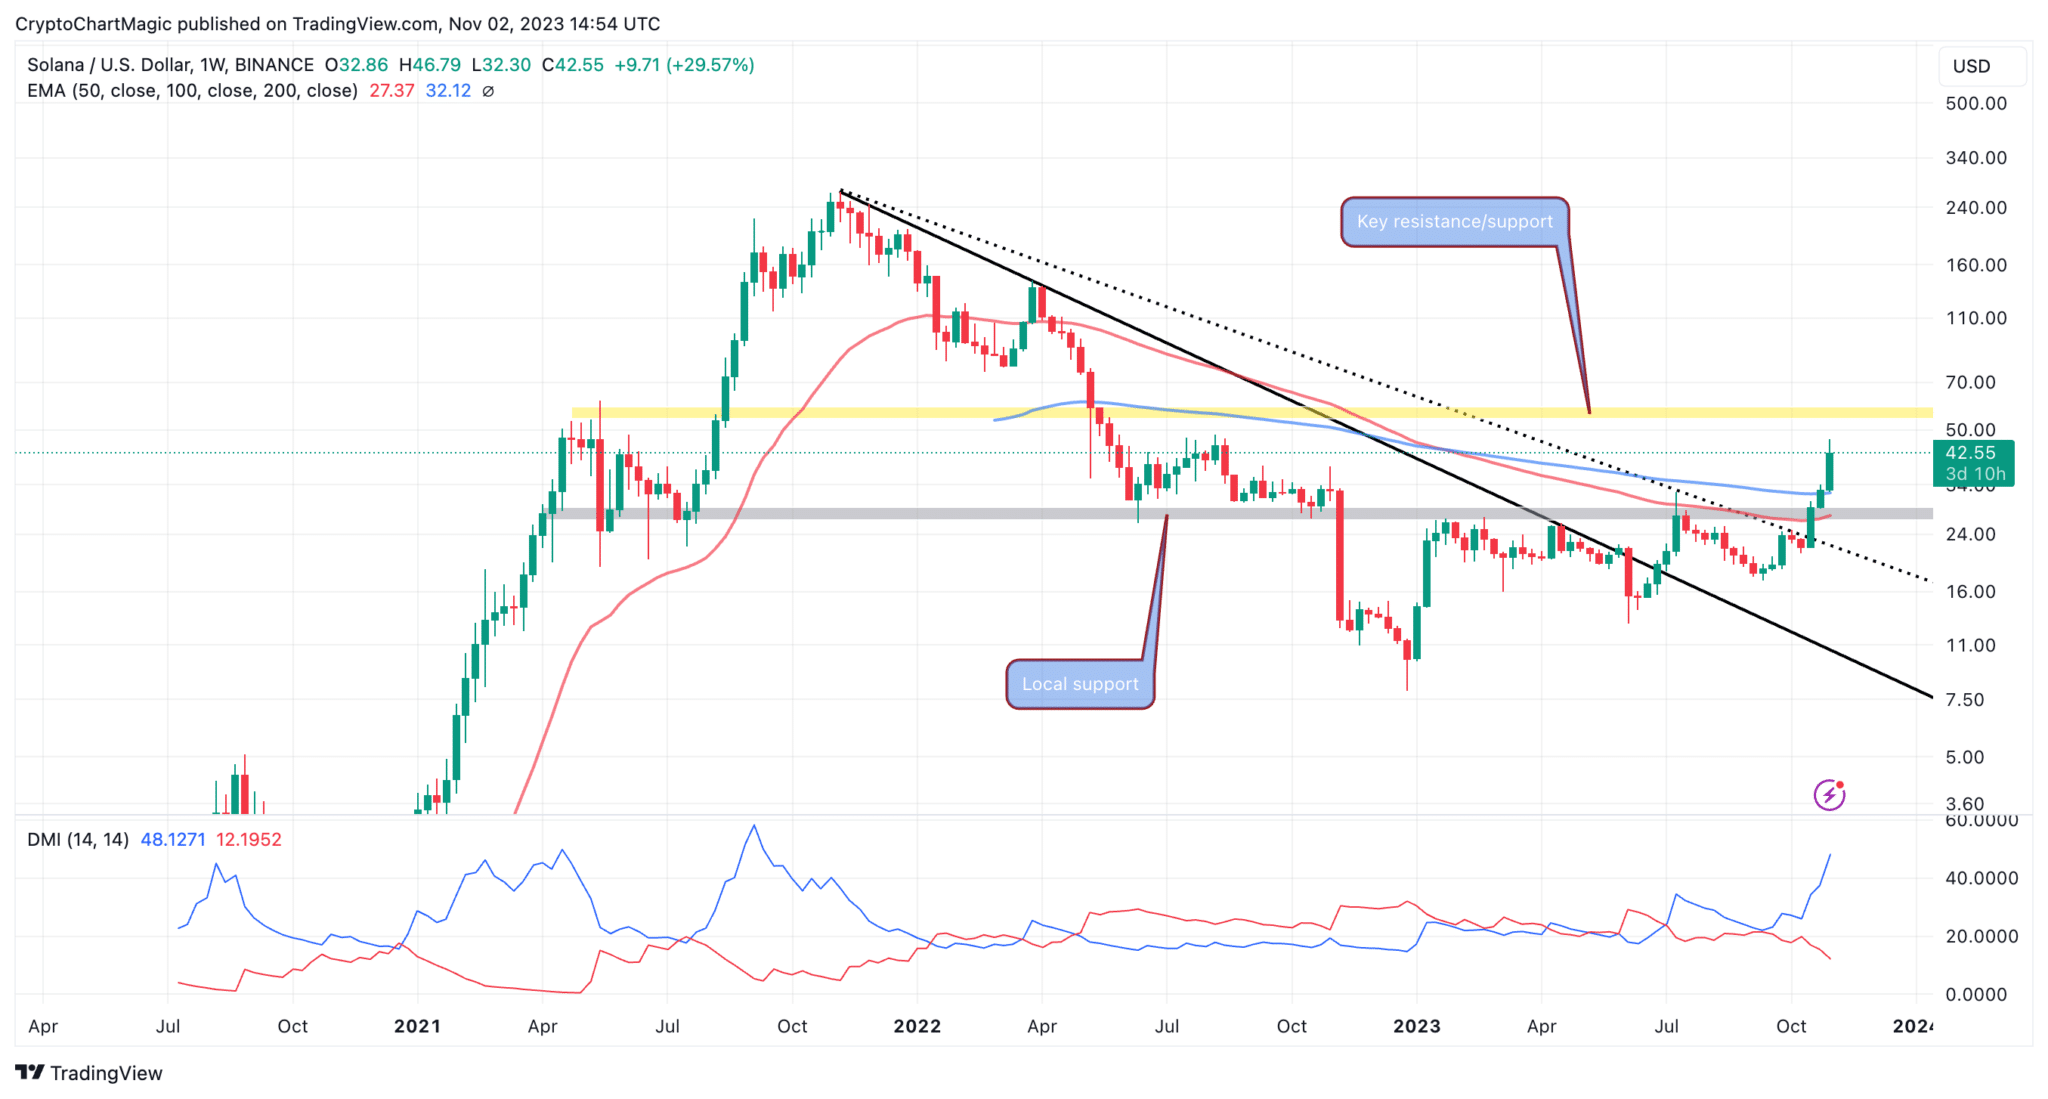The image size is (2048, 1099).
Task: Click the CryptoChartMagic published header text
Action: point(337,23)
